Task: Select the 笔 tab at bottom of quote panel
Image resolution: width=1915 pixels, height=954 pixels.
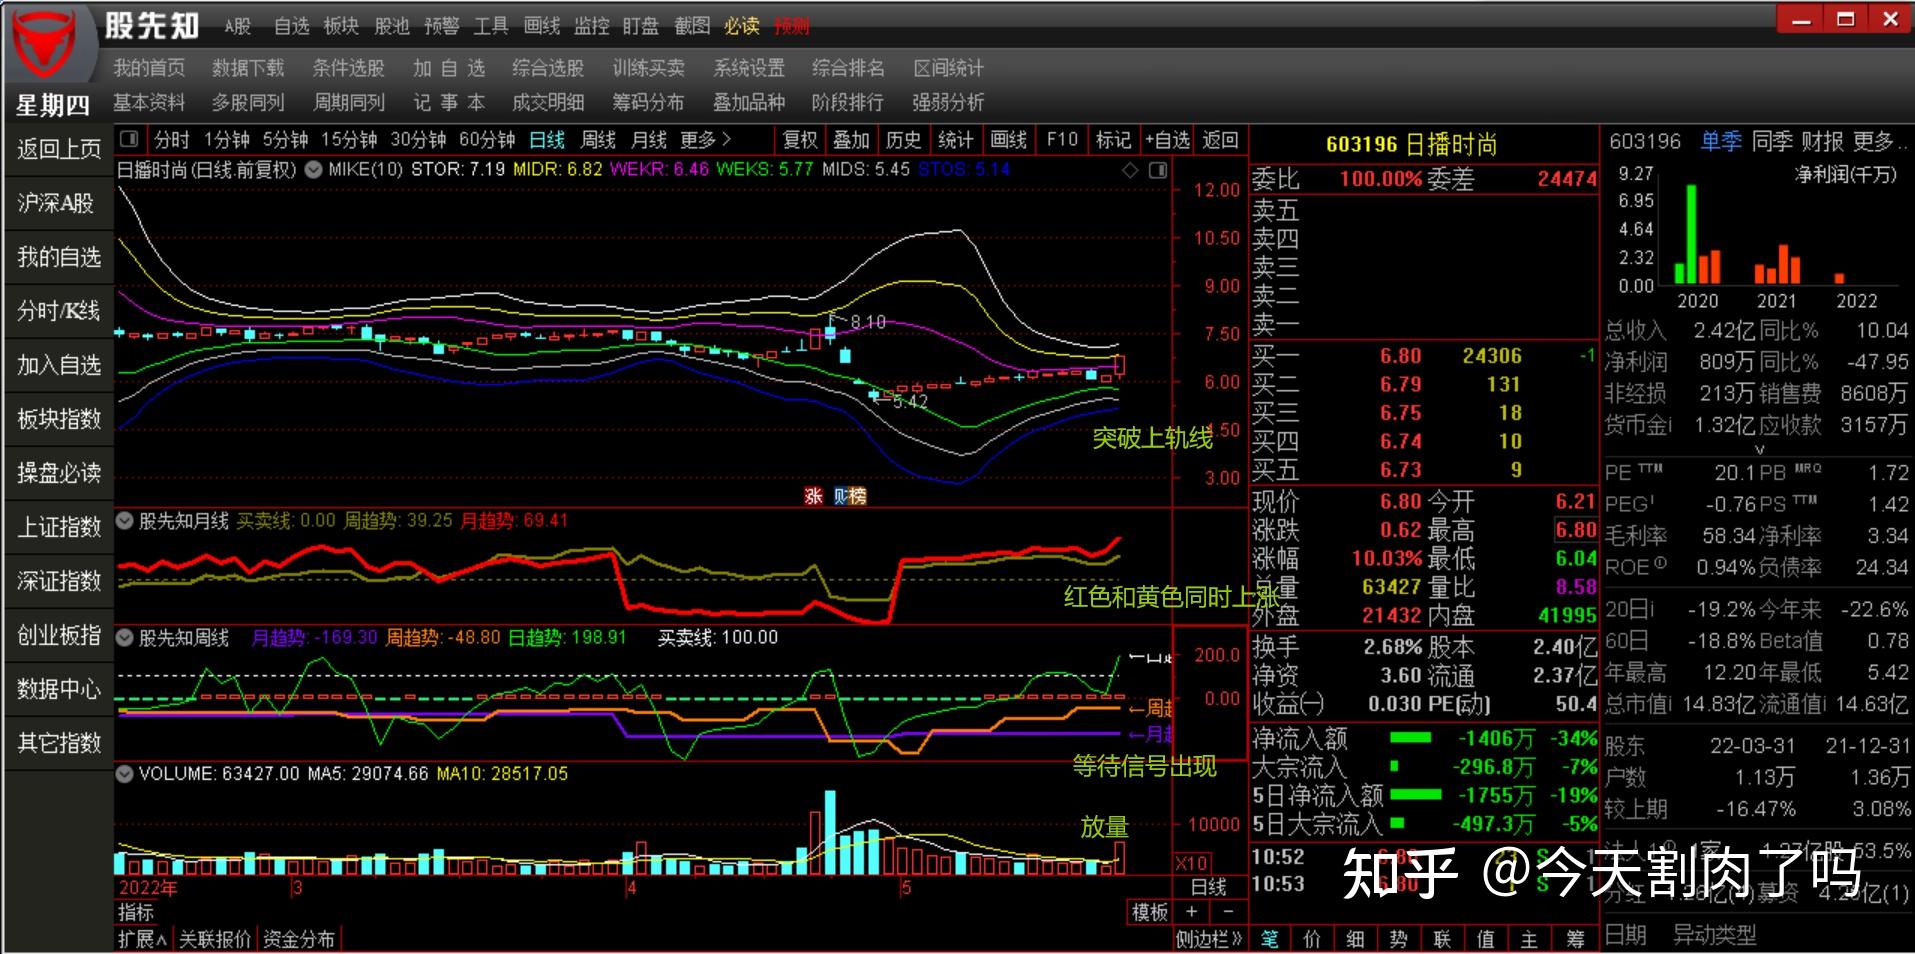Action: [x=1270, y=939]
